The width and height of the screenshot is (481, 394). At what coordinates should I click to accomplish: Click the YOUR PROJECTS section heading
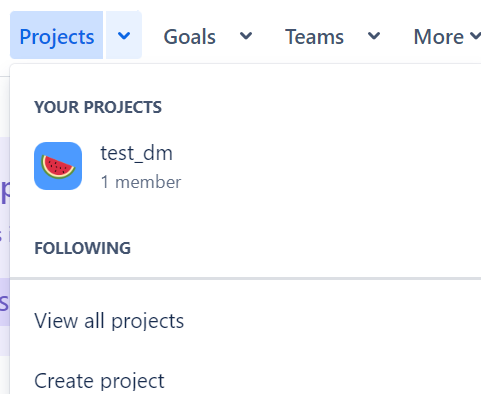pos(98,107)
